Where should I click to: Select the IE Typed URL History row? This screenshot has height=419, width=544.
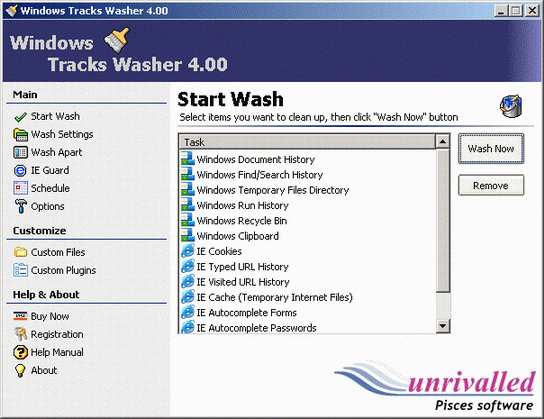[x=307, y=266]
